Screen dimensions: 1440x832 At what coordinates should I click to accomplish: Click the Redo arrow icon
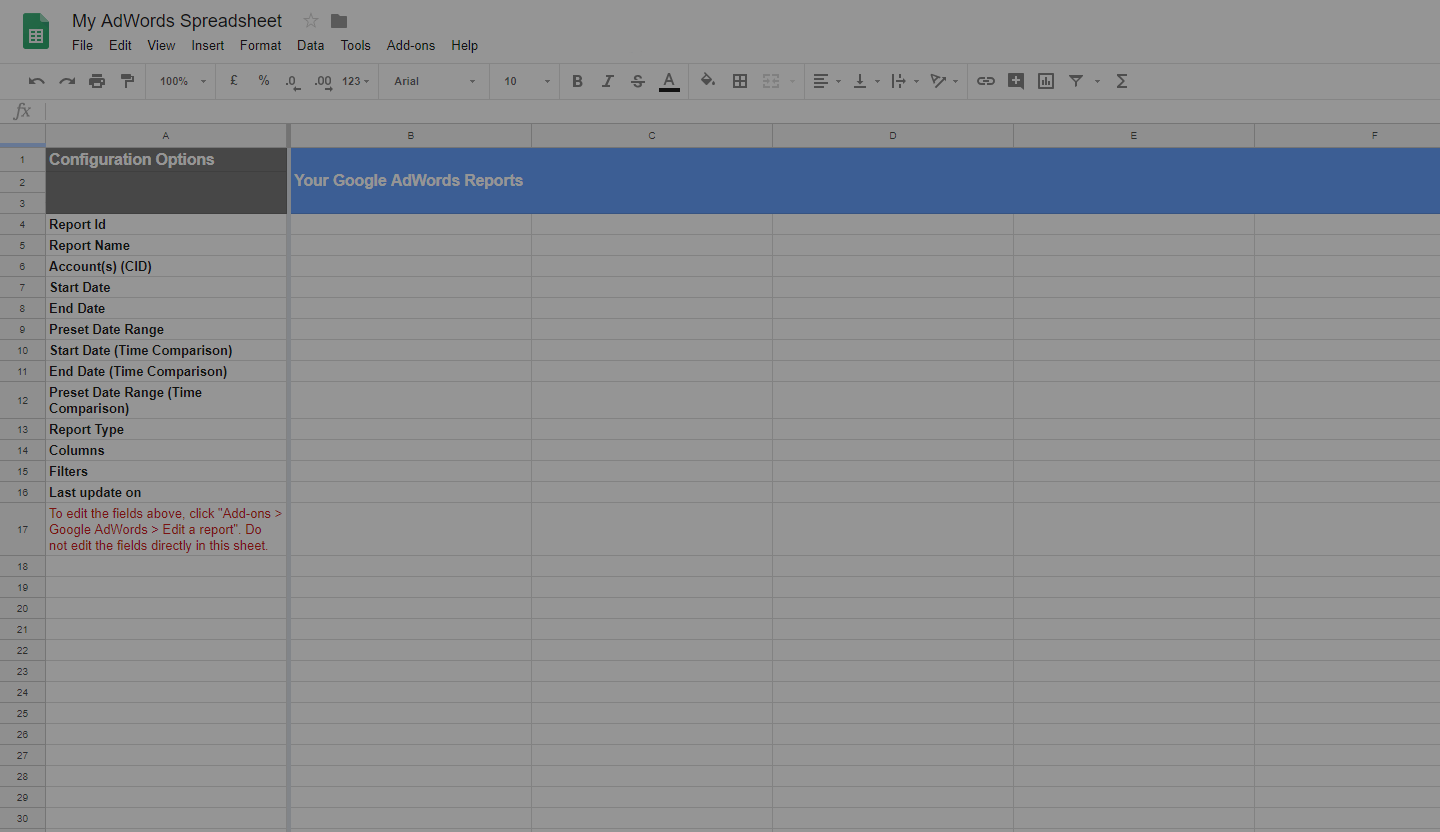[x=67, y=81]
